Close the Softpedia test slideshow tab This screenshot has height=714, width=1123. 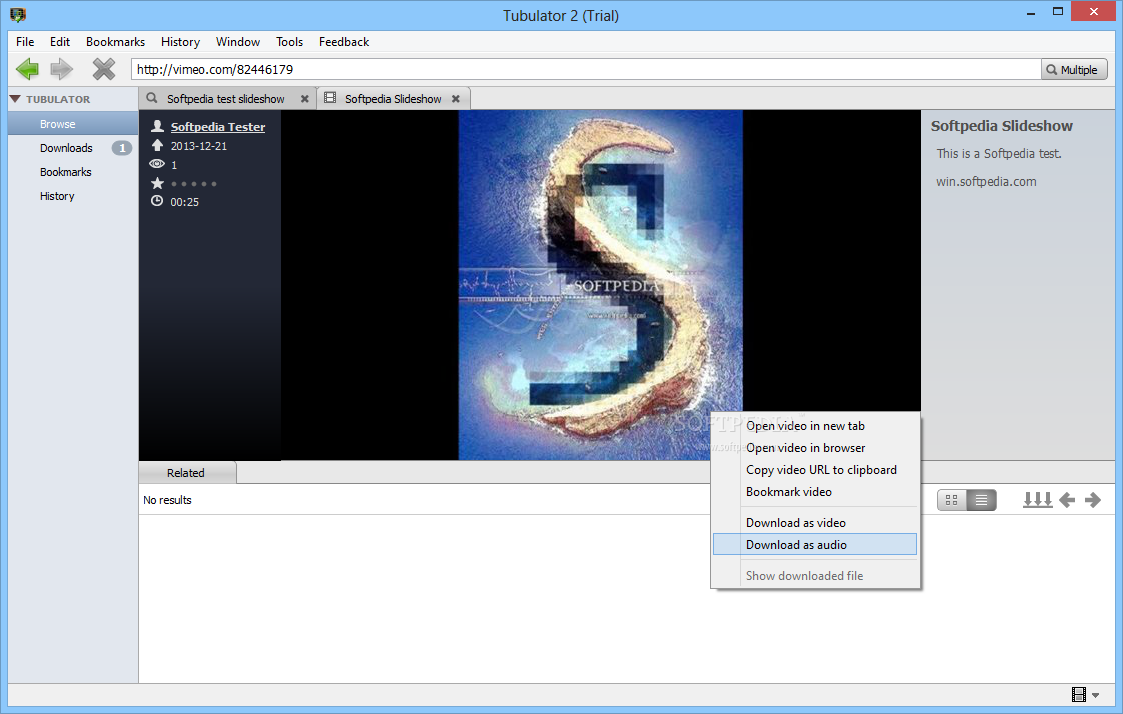304,99
